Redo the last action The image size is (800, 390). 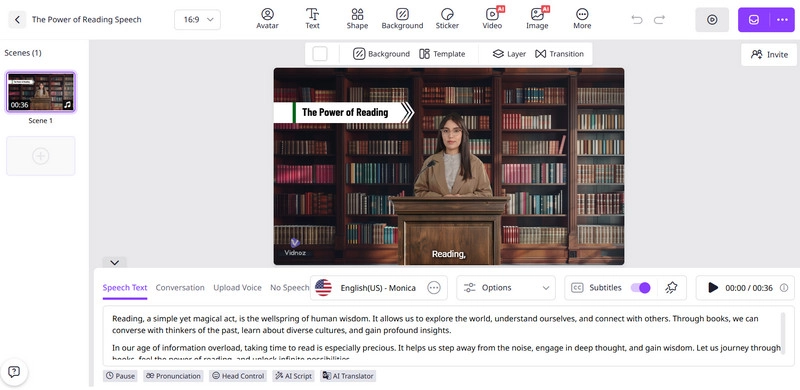click(659, 20)
